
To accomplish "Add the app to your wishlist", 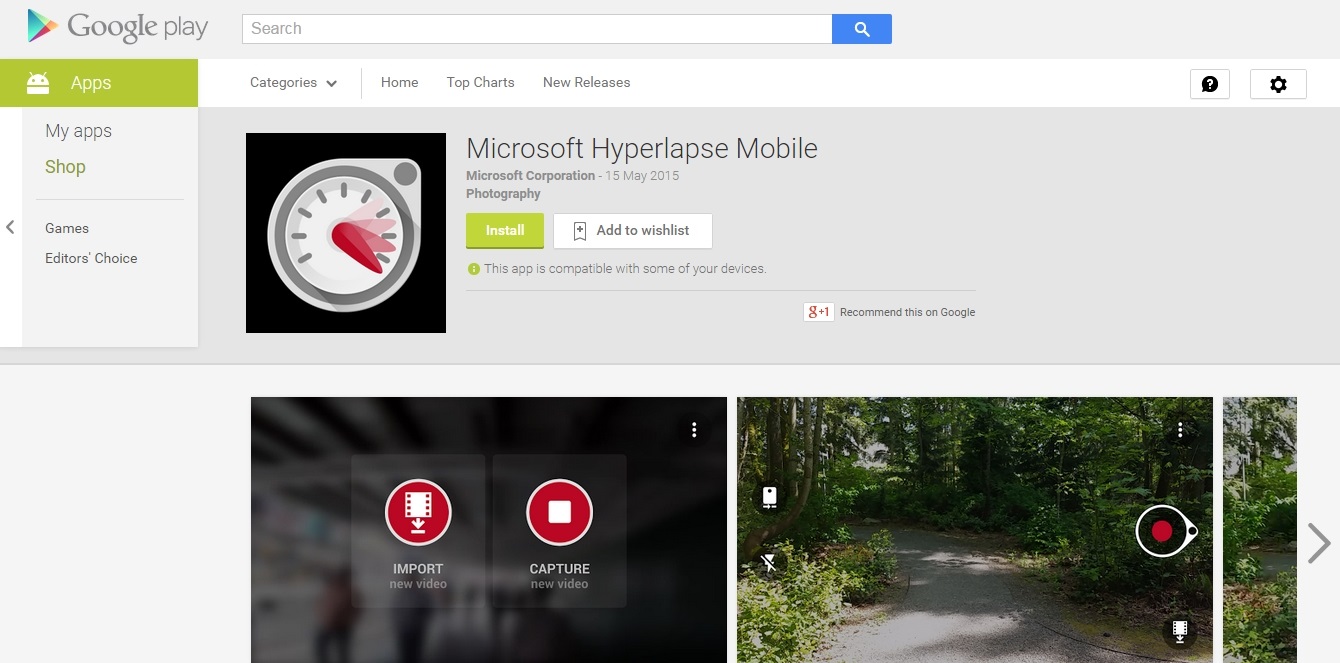I will 632,230.
